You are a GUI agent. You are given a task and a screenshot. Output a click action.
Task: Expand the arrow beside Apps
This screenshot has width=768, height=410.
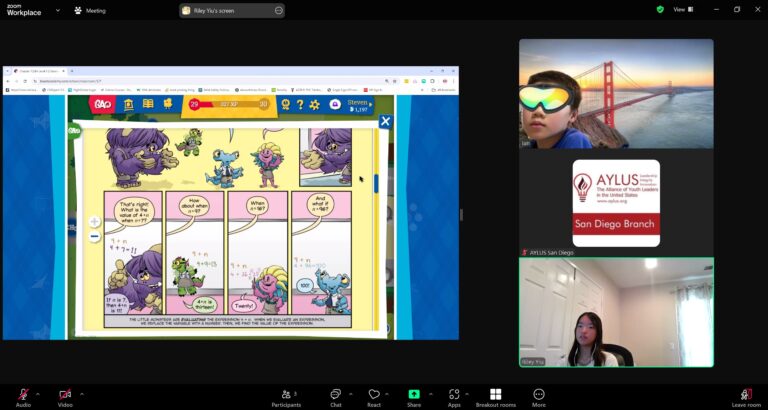pyautogui.click(x=467, y=393)
